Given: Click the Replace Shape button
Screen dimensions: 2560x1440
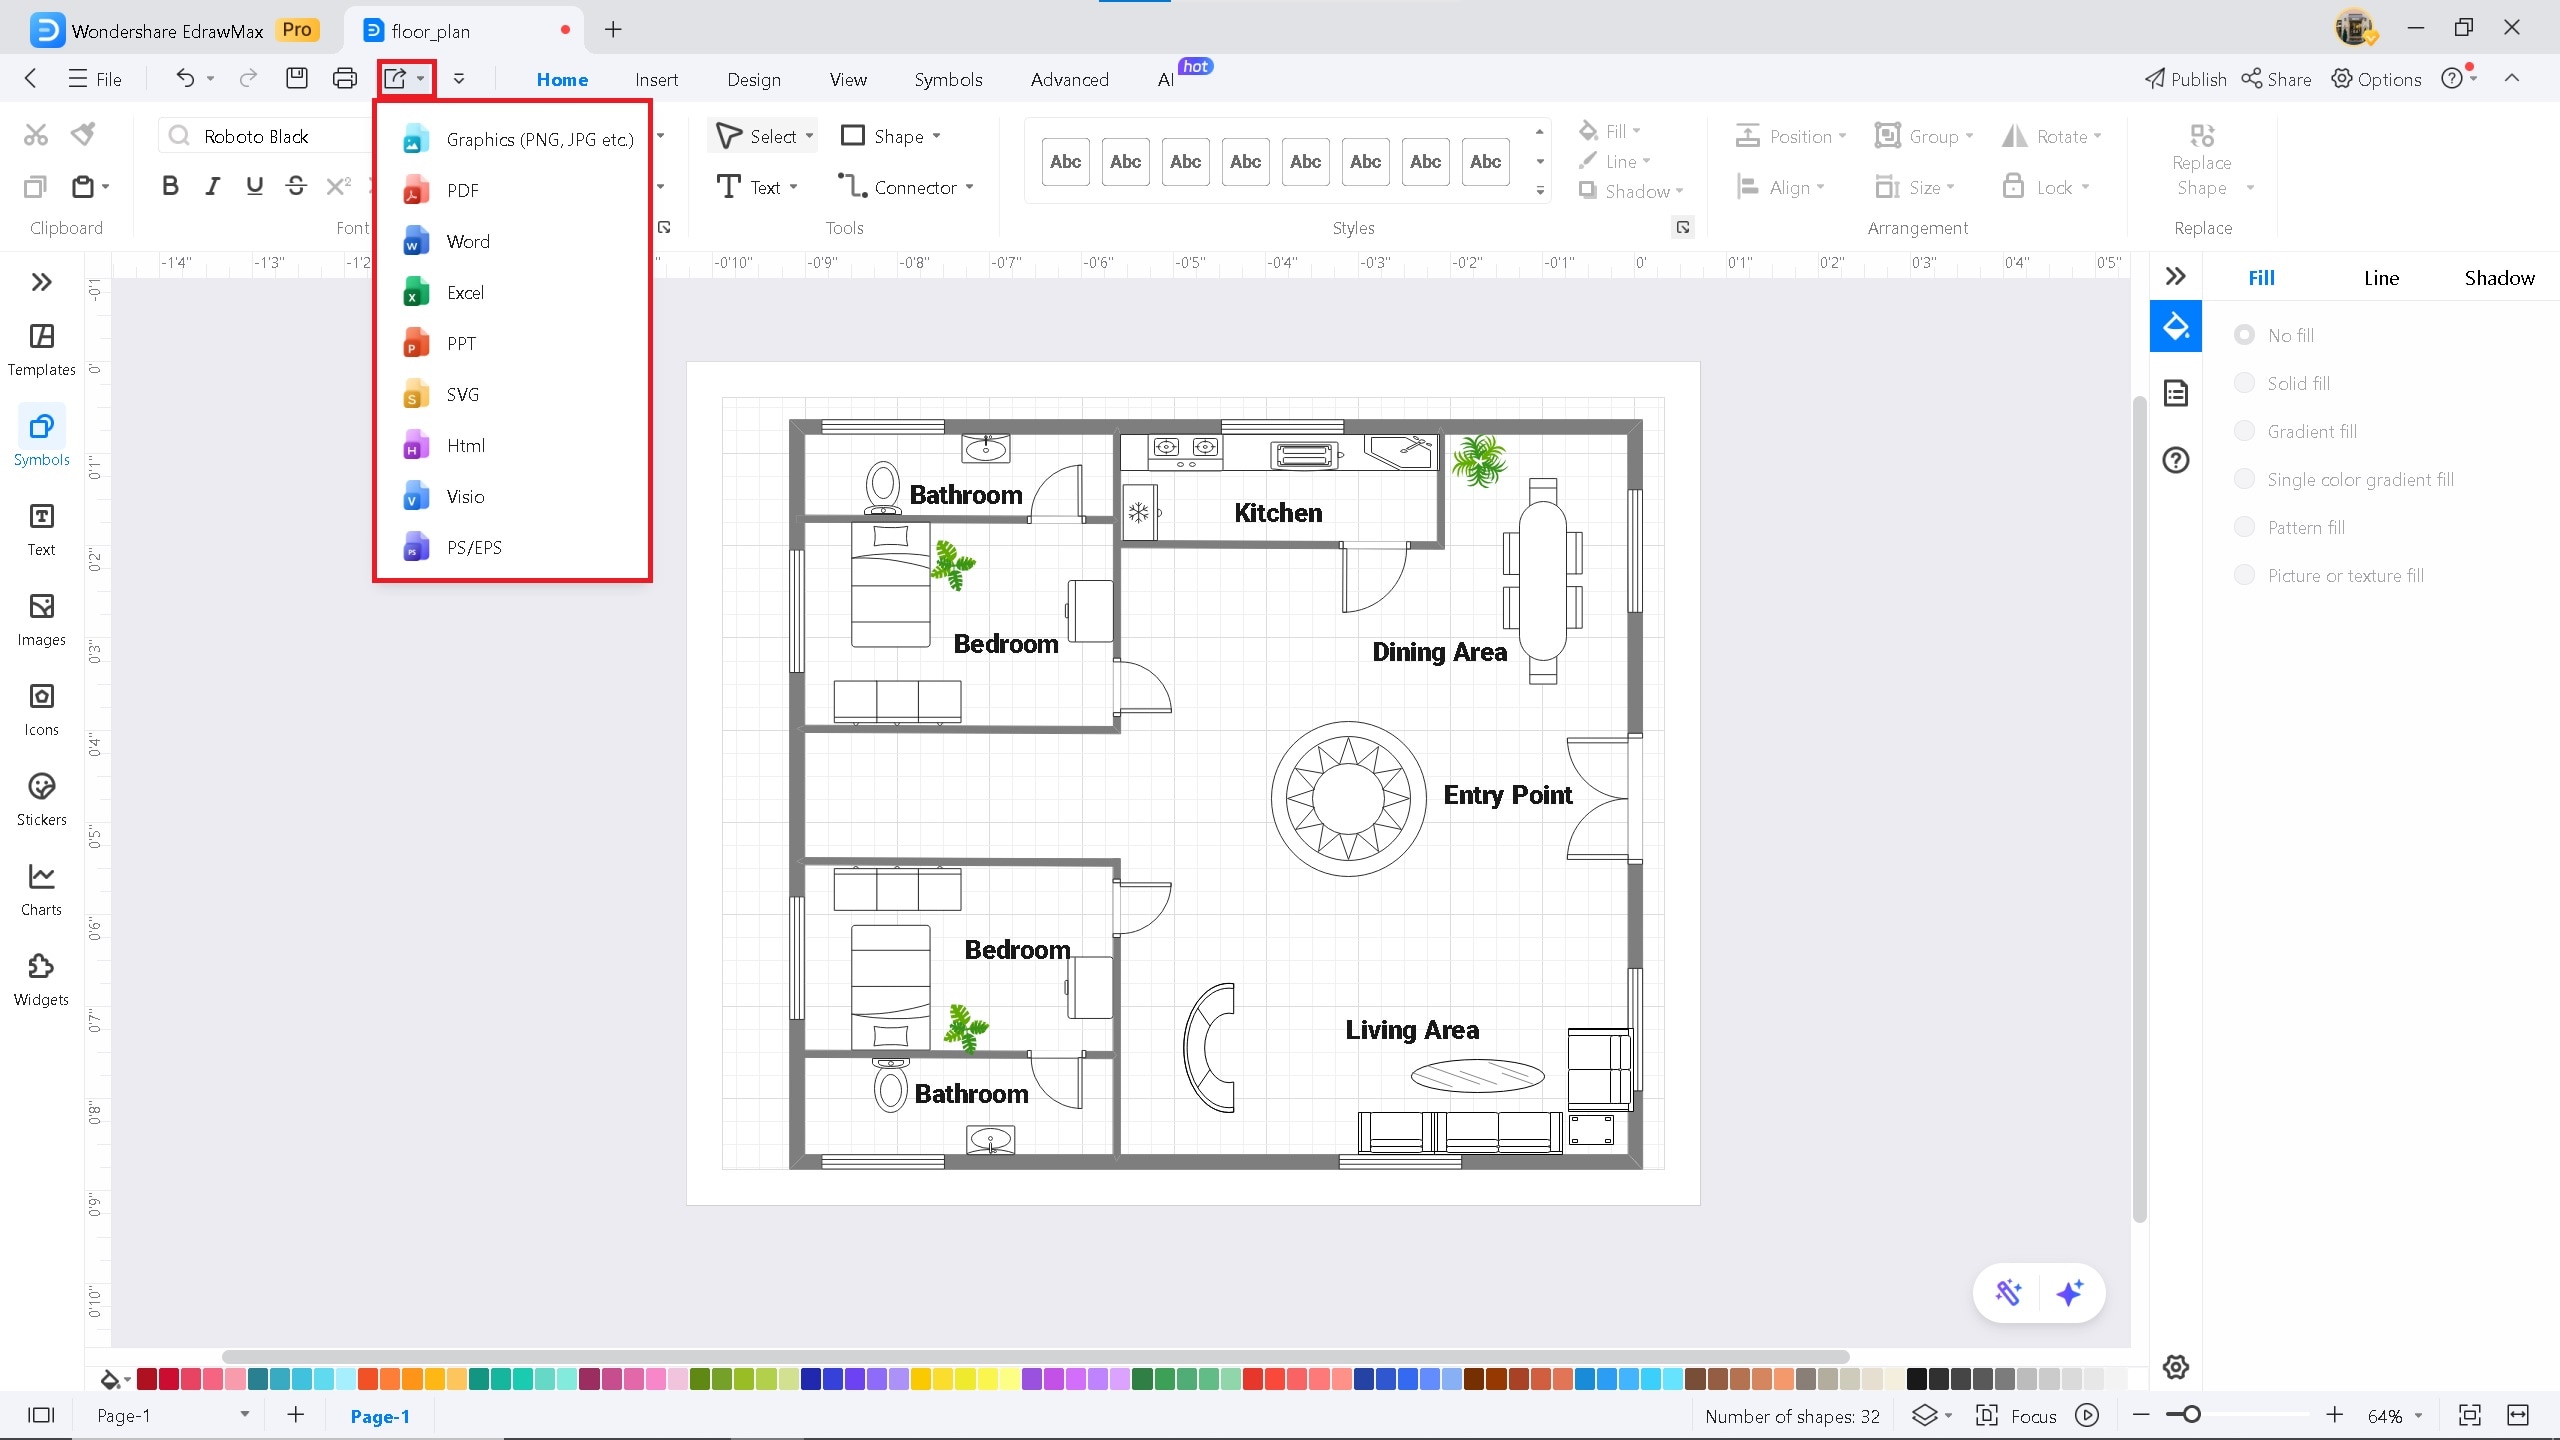Looking at the screenshot, I should (x=2202, y=160).
